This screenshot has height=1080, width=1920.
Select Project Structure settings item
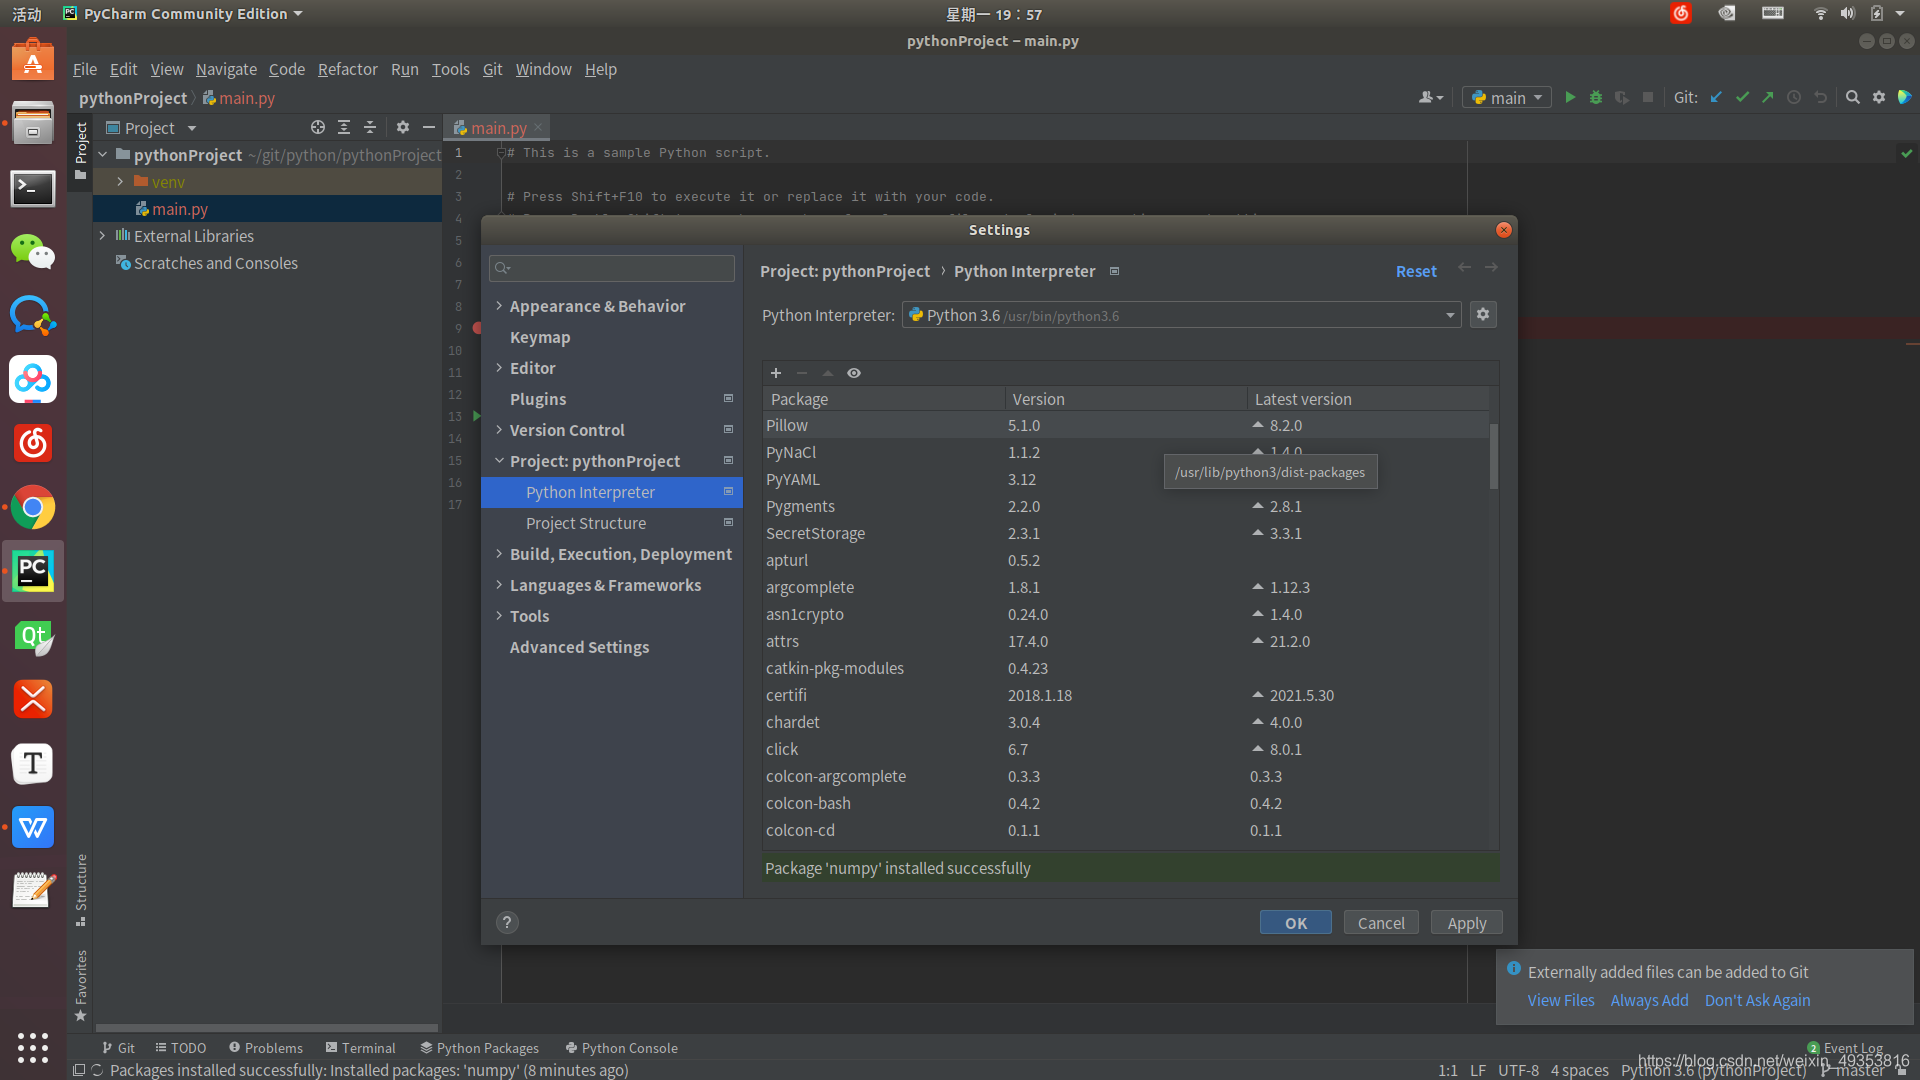(x=586, y=523)
